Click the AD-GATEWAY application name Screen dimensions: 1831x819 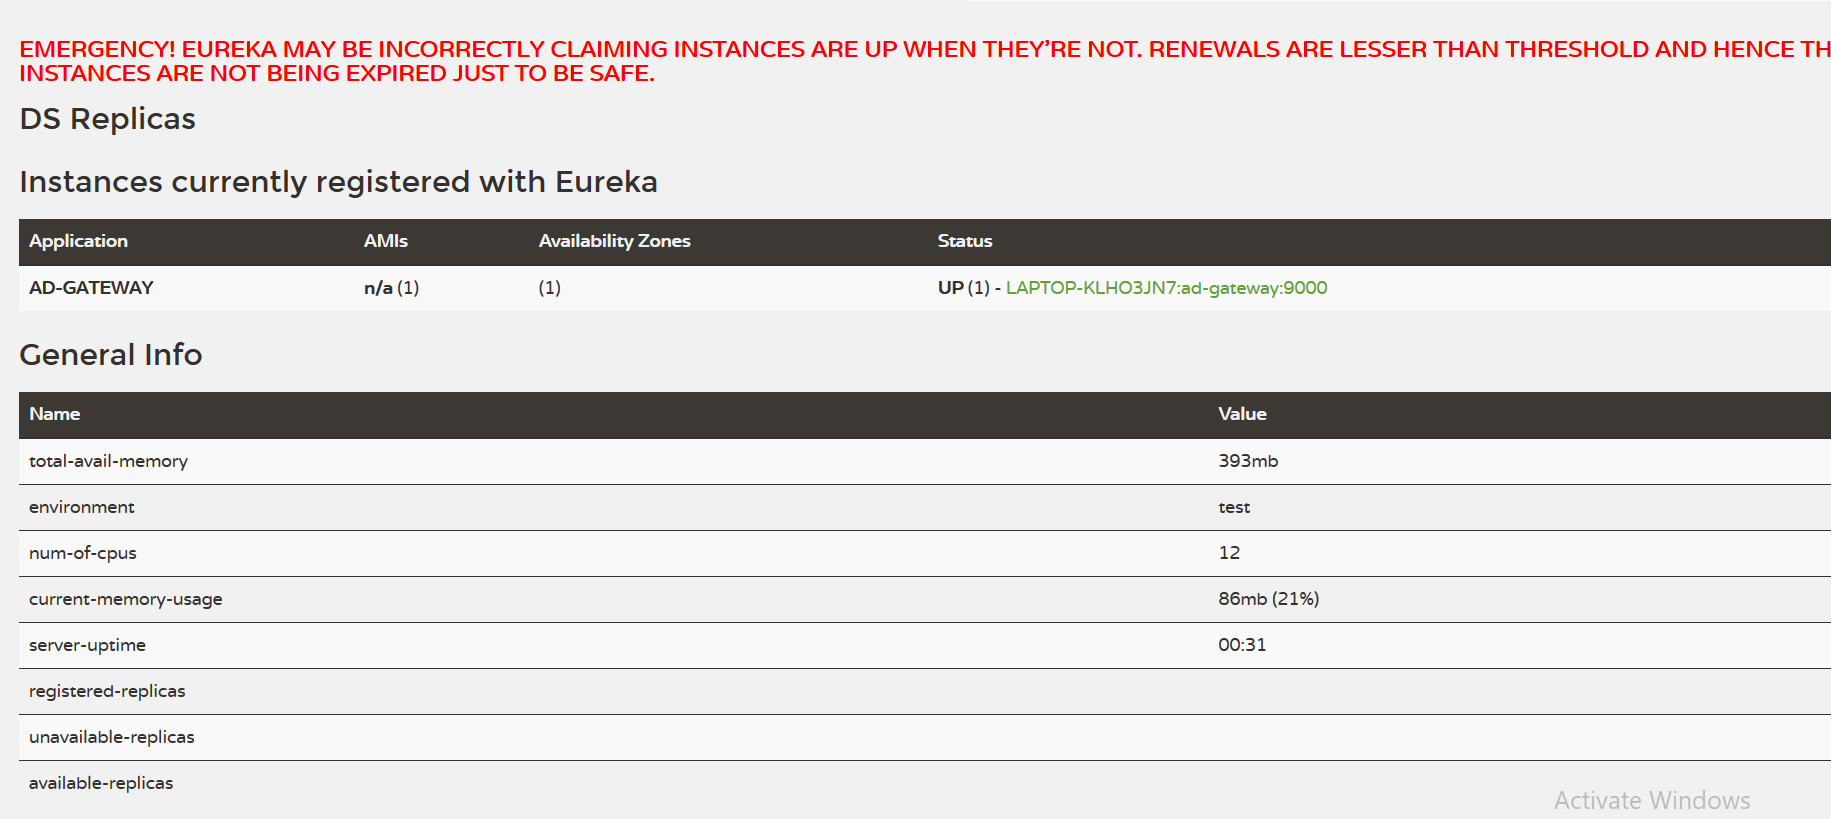tap(91, 288)
